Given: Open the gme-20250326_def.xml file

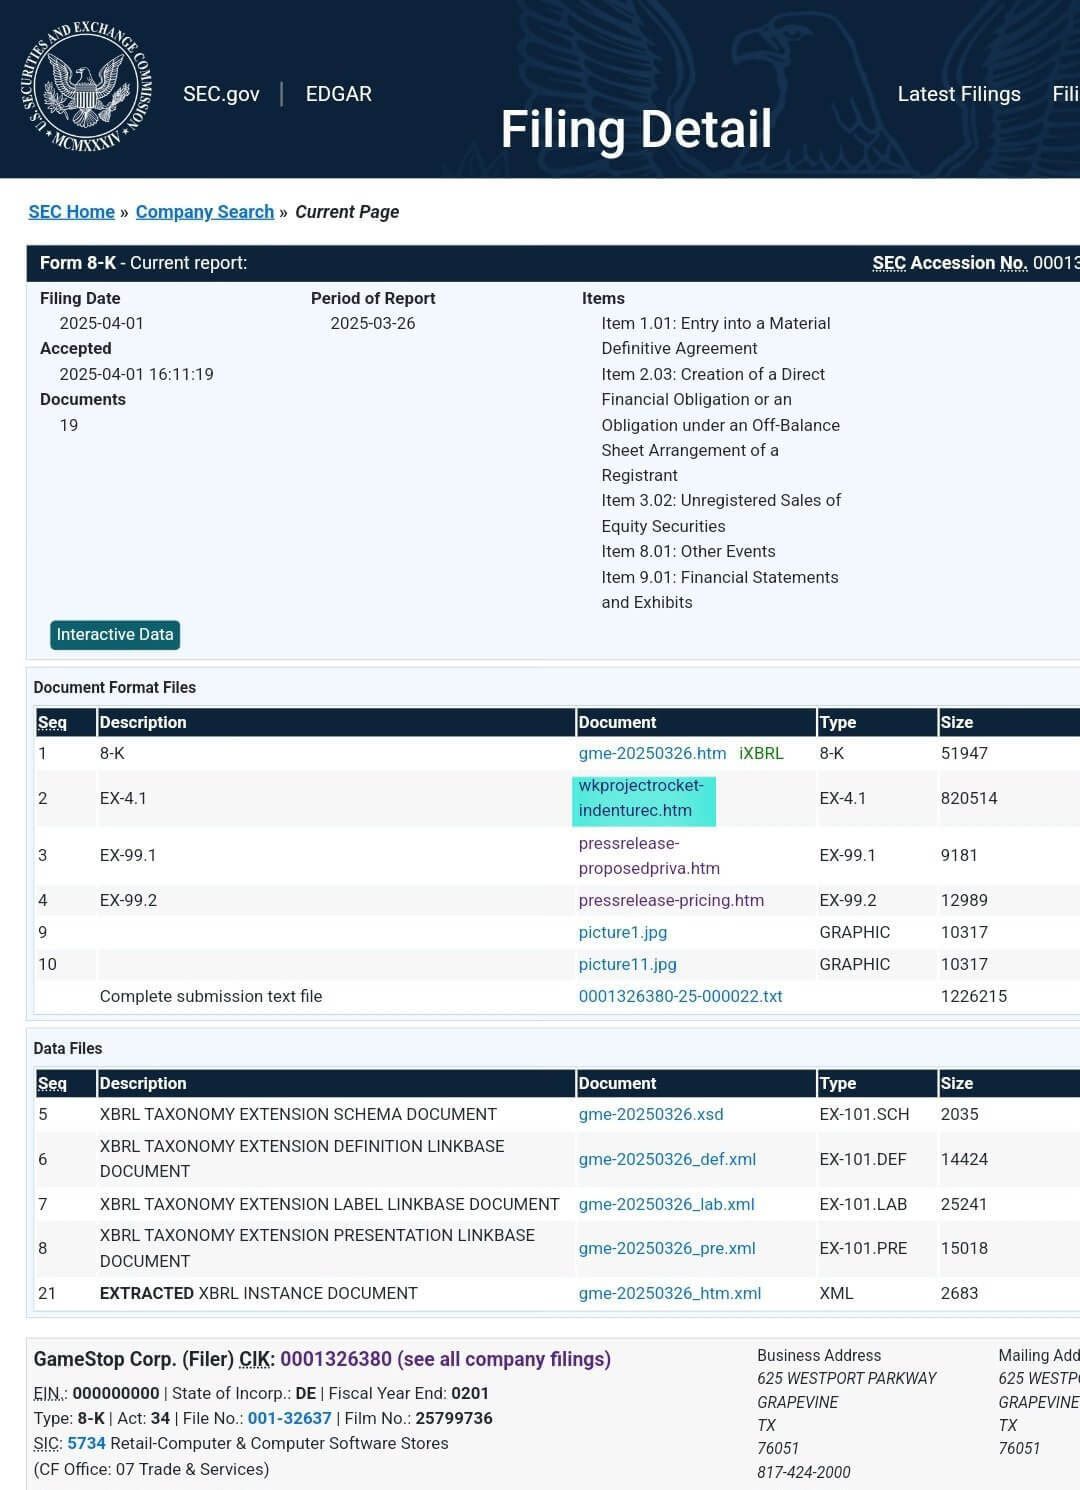Looking at the screenshot, I should [667, 1160].
